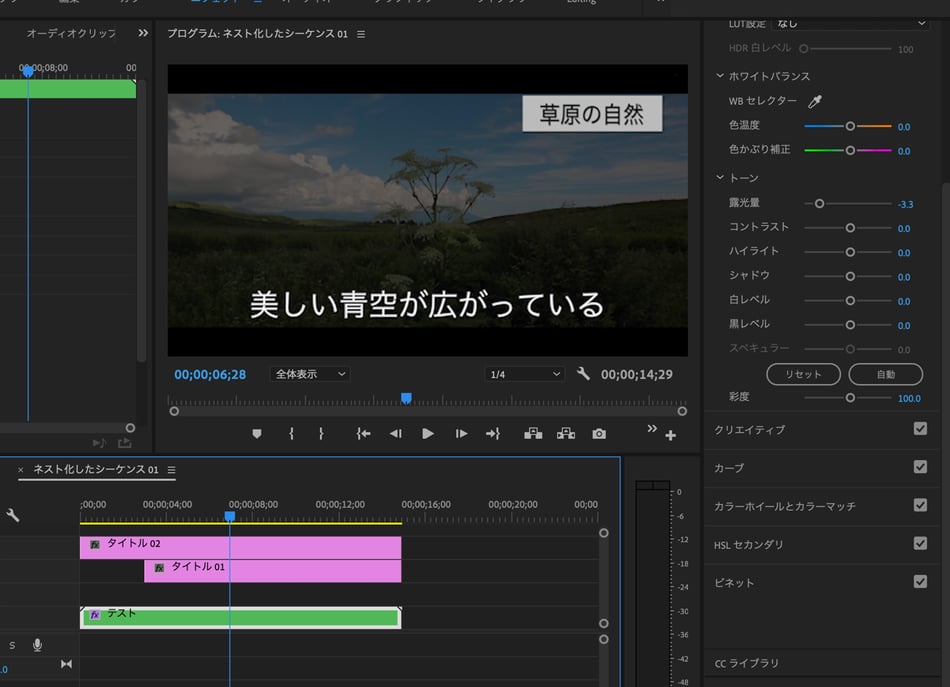Open the button editor plus icon

click(670, 435)
